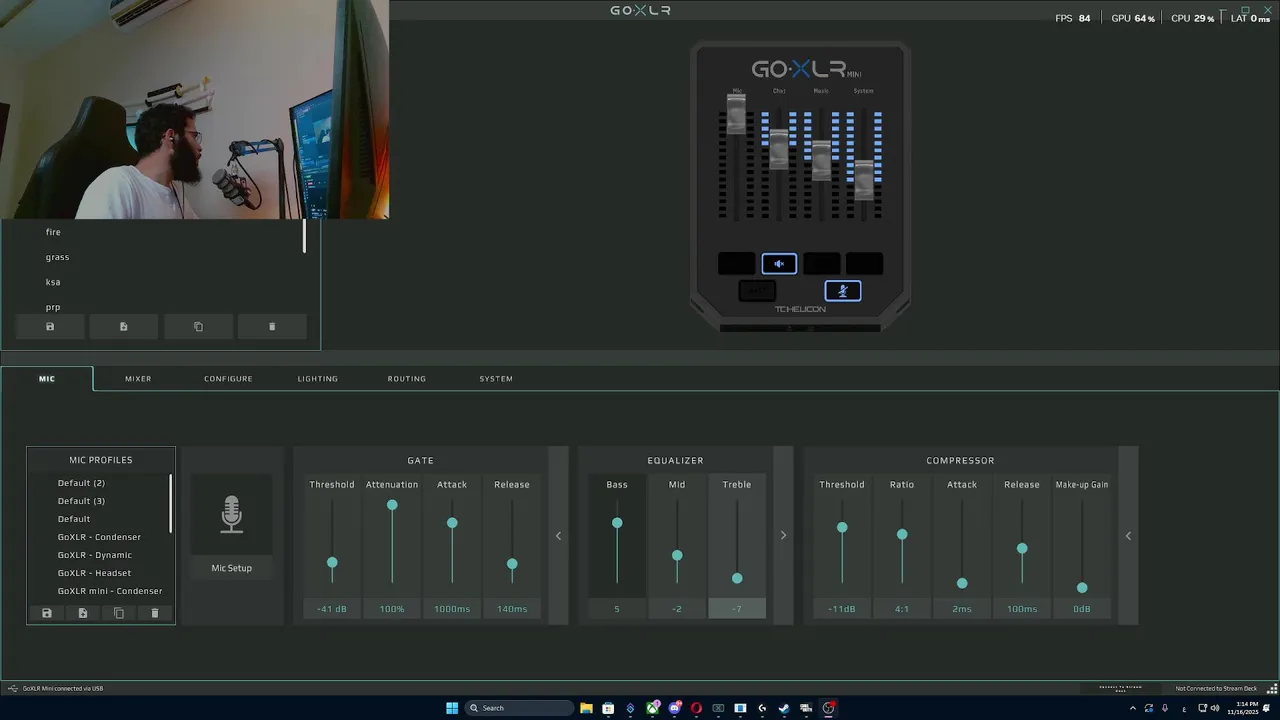
Task: Select the 'GoXLR mini - Condenser' profile
Action: pyautogui.click(x=110, y=591)
